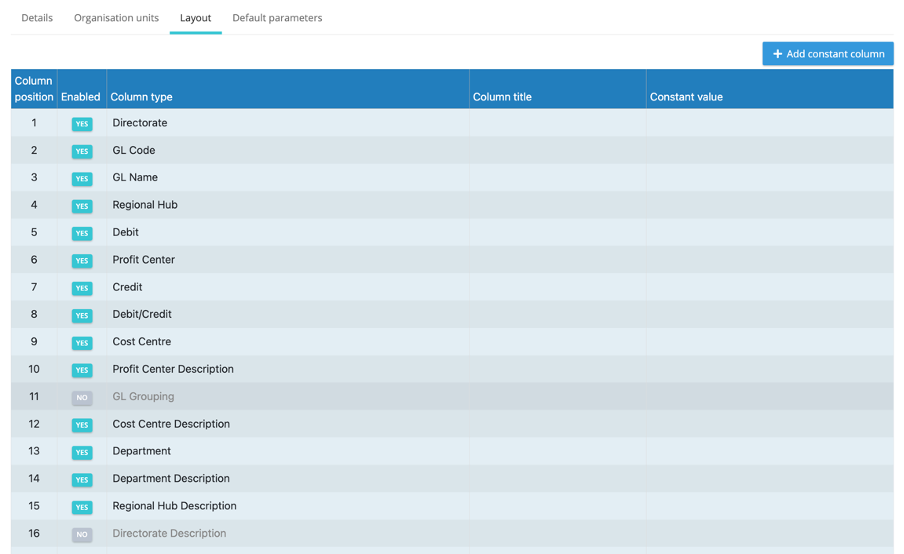Click the Add constant column button
Viewport: 904px width, 554px height.
click(x=827, y=54)
